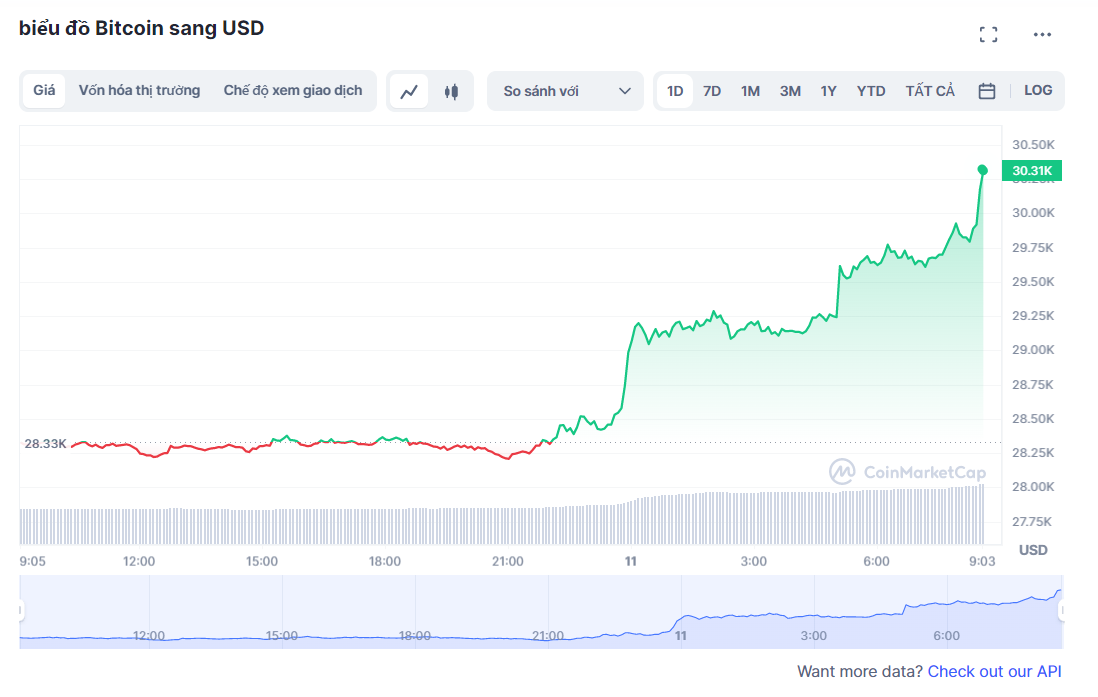Select the 7D range button
The image size is (1098, 697).
coord(711,90)
